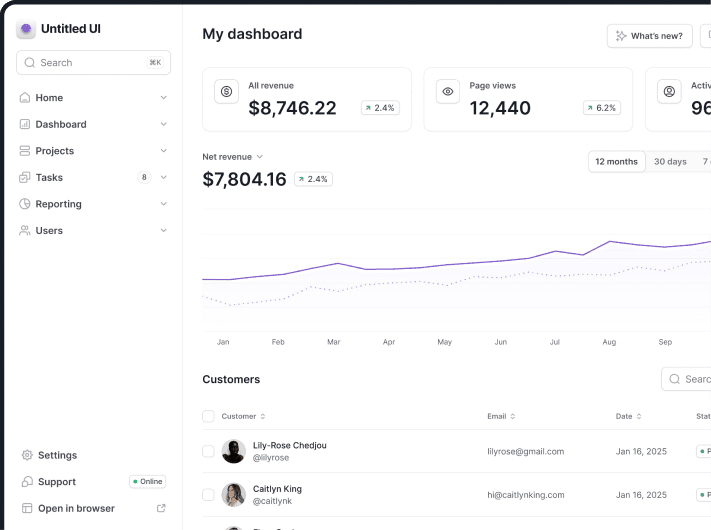
Task: Click the Tasks checkbox icon
Action: pos(25,177)
